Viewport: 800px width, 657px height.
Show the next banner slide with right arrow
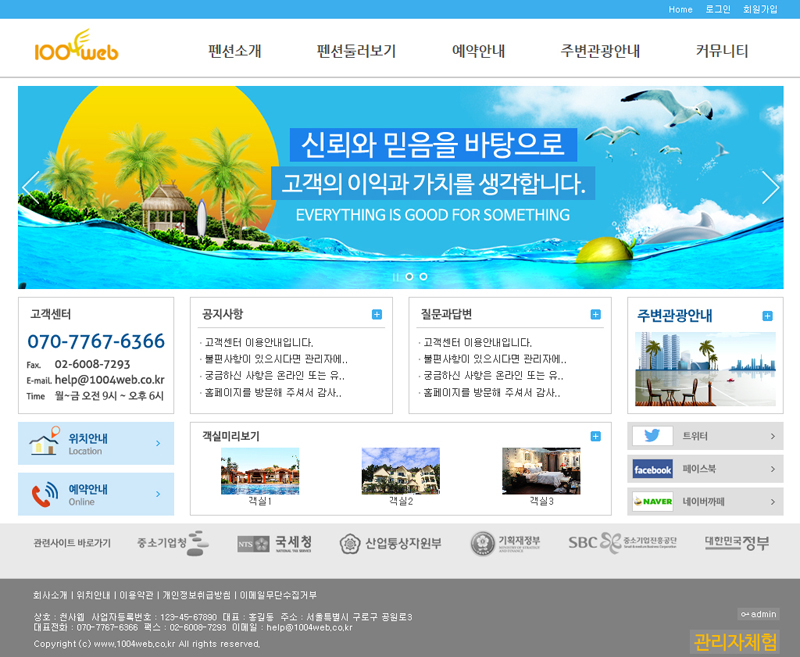point(769,187)
